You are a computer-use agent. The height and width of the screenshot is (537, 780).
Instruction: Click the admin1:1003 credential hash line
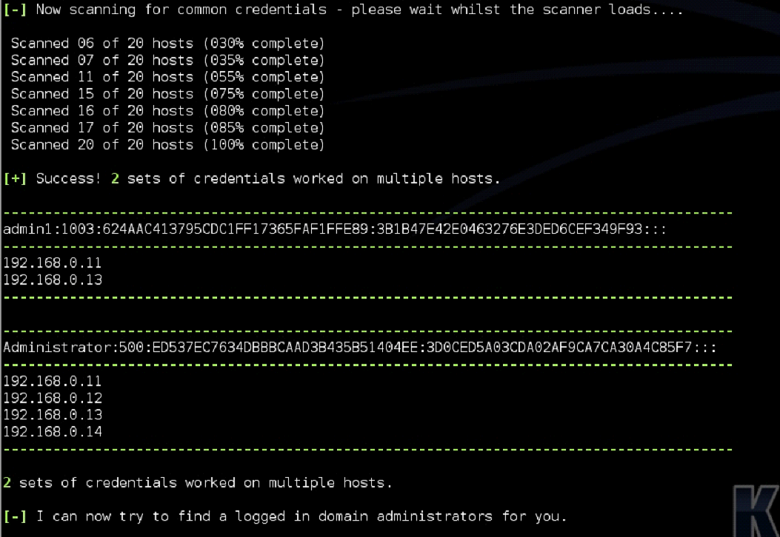335,229
